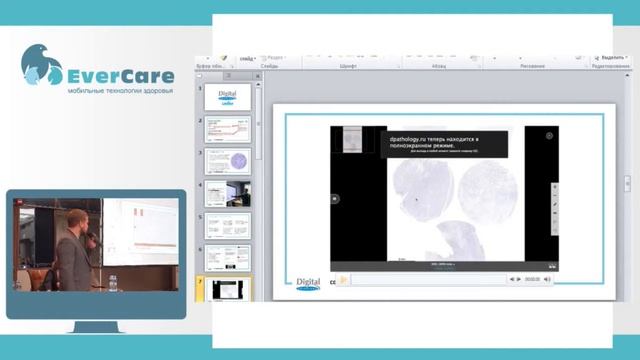Click the slide panel scroll up arrow
This screenshot has height=360, width=640.
258,84
